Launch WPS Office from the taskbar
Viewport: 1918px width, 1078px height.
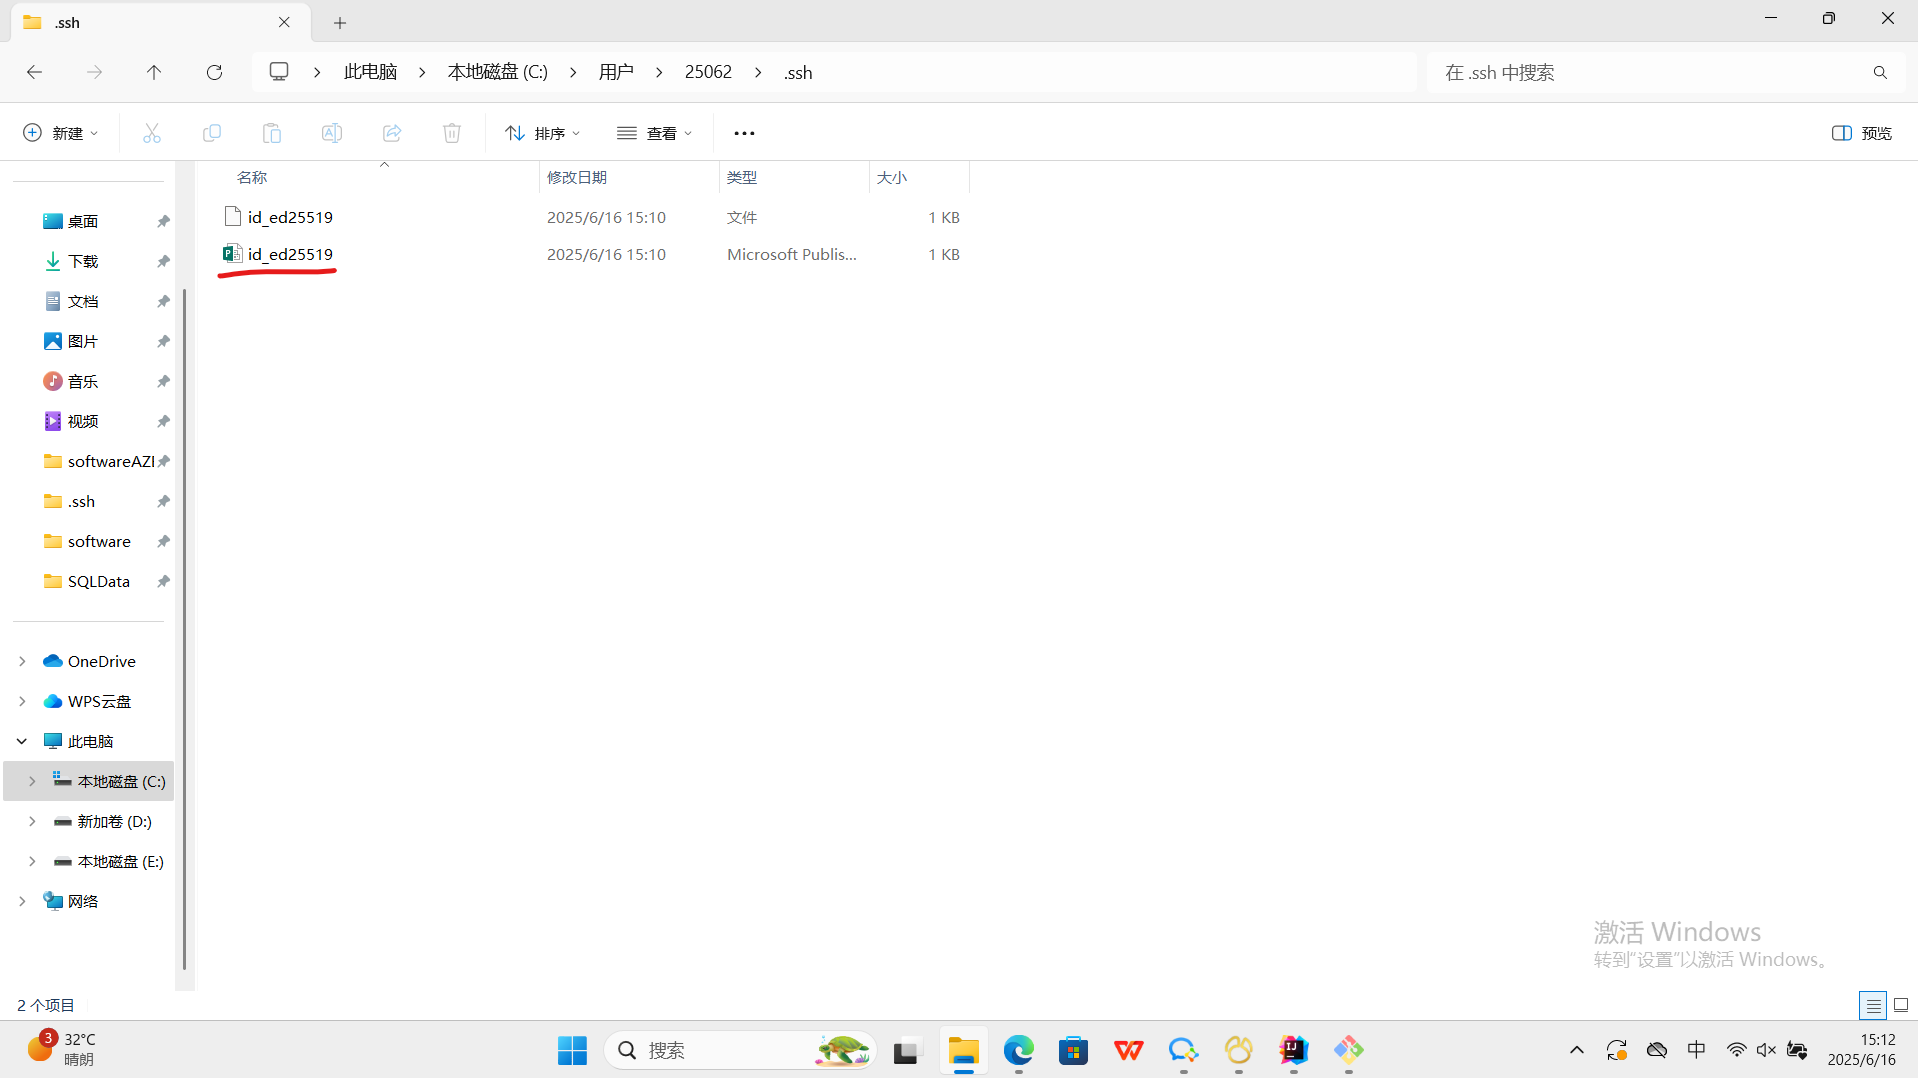point(1128,1050)
